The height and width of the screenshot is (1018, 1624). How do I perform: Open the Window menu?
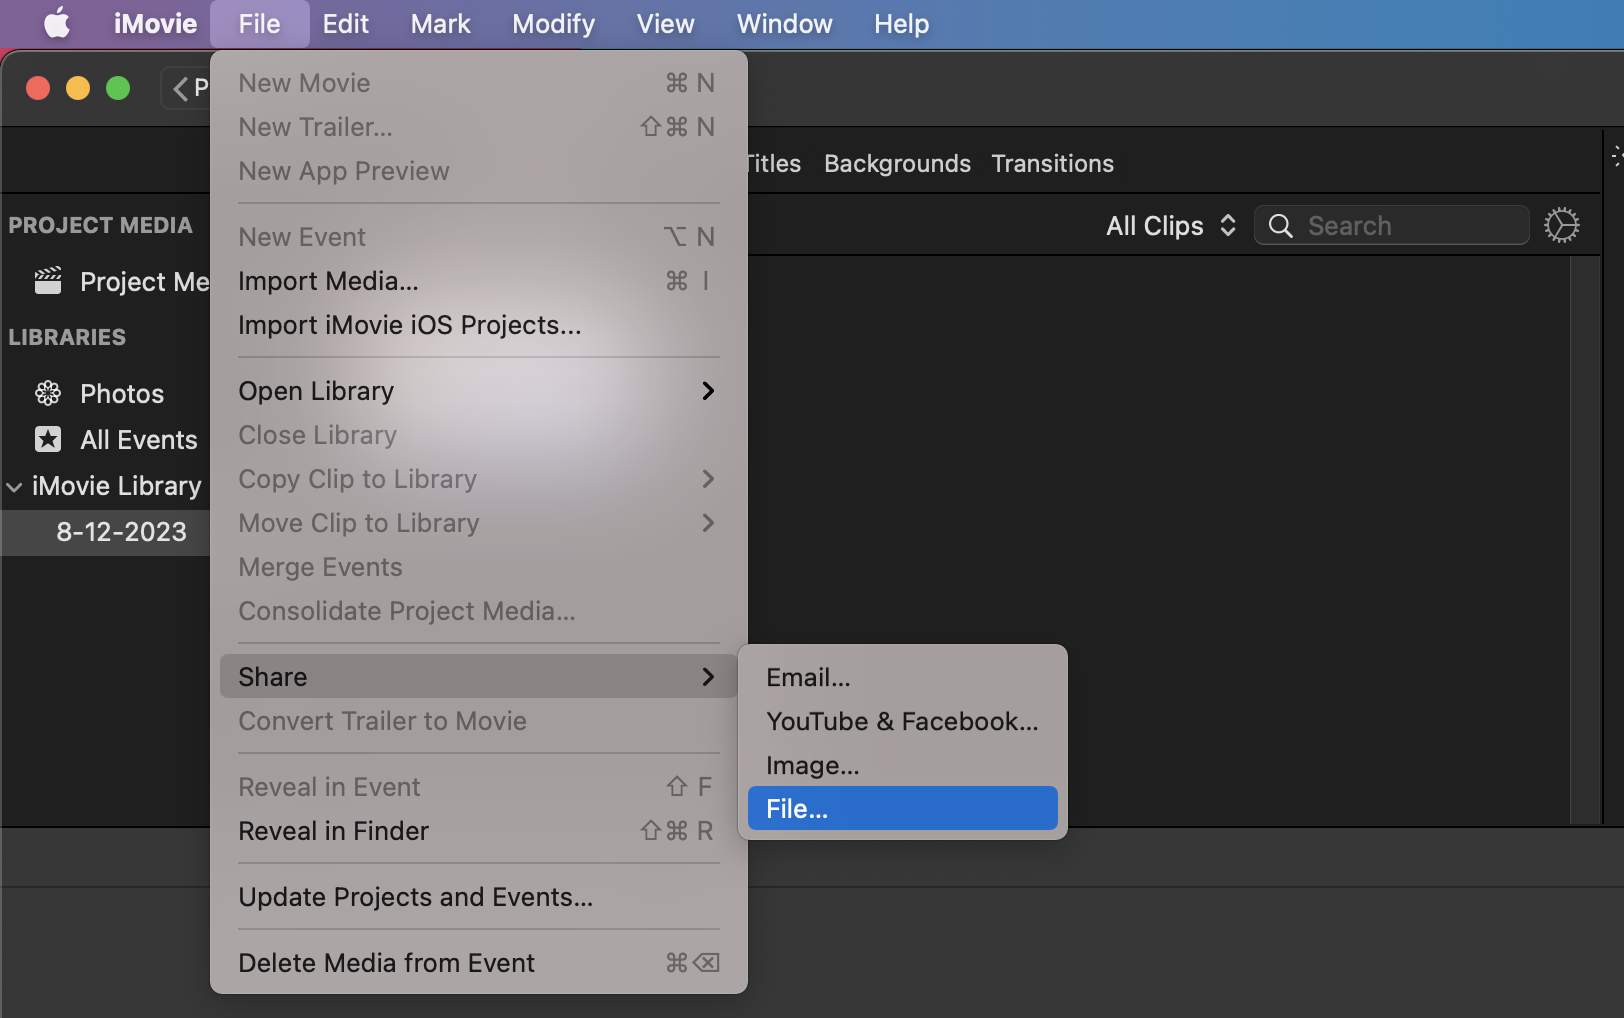784,23
